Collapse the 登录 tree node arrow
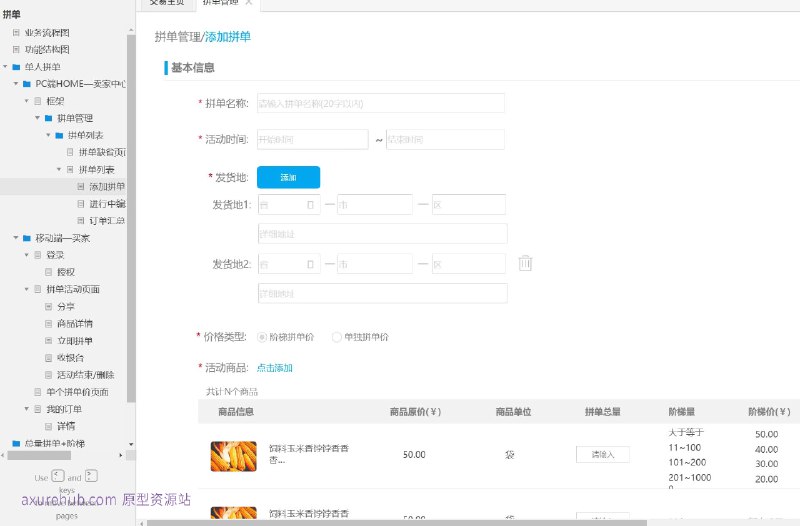 coord(27,255)
